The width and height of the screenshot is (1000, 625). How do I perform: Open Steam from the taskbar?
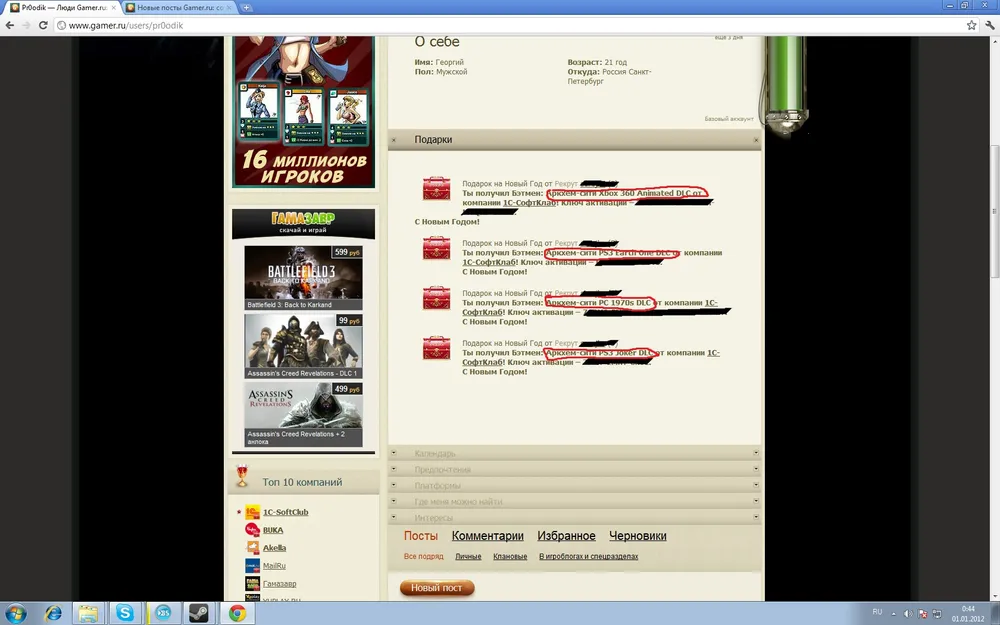click(199, 614)
